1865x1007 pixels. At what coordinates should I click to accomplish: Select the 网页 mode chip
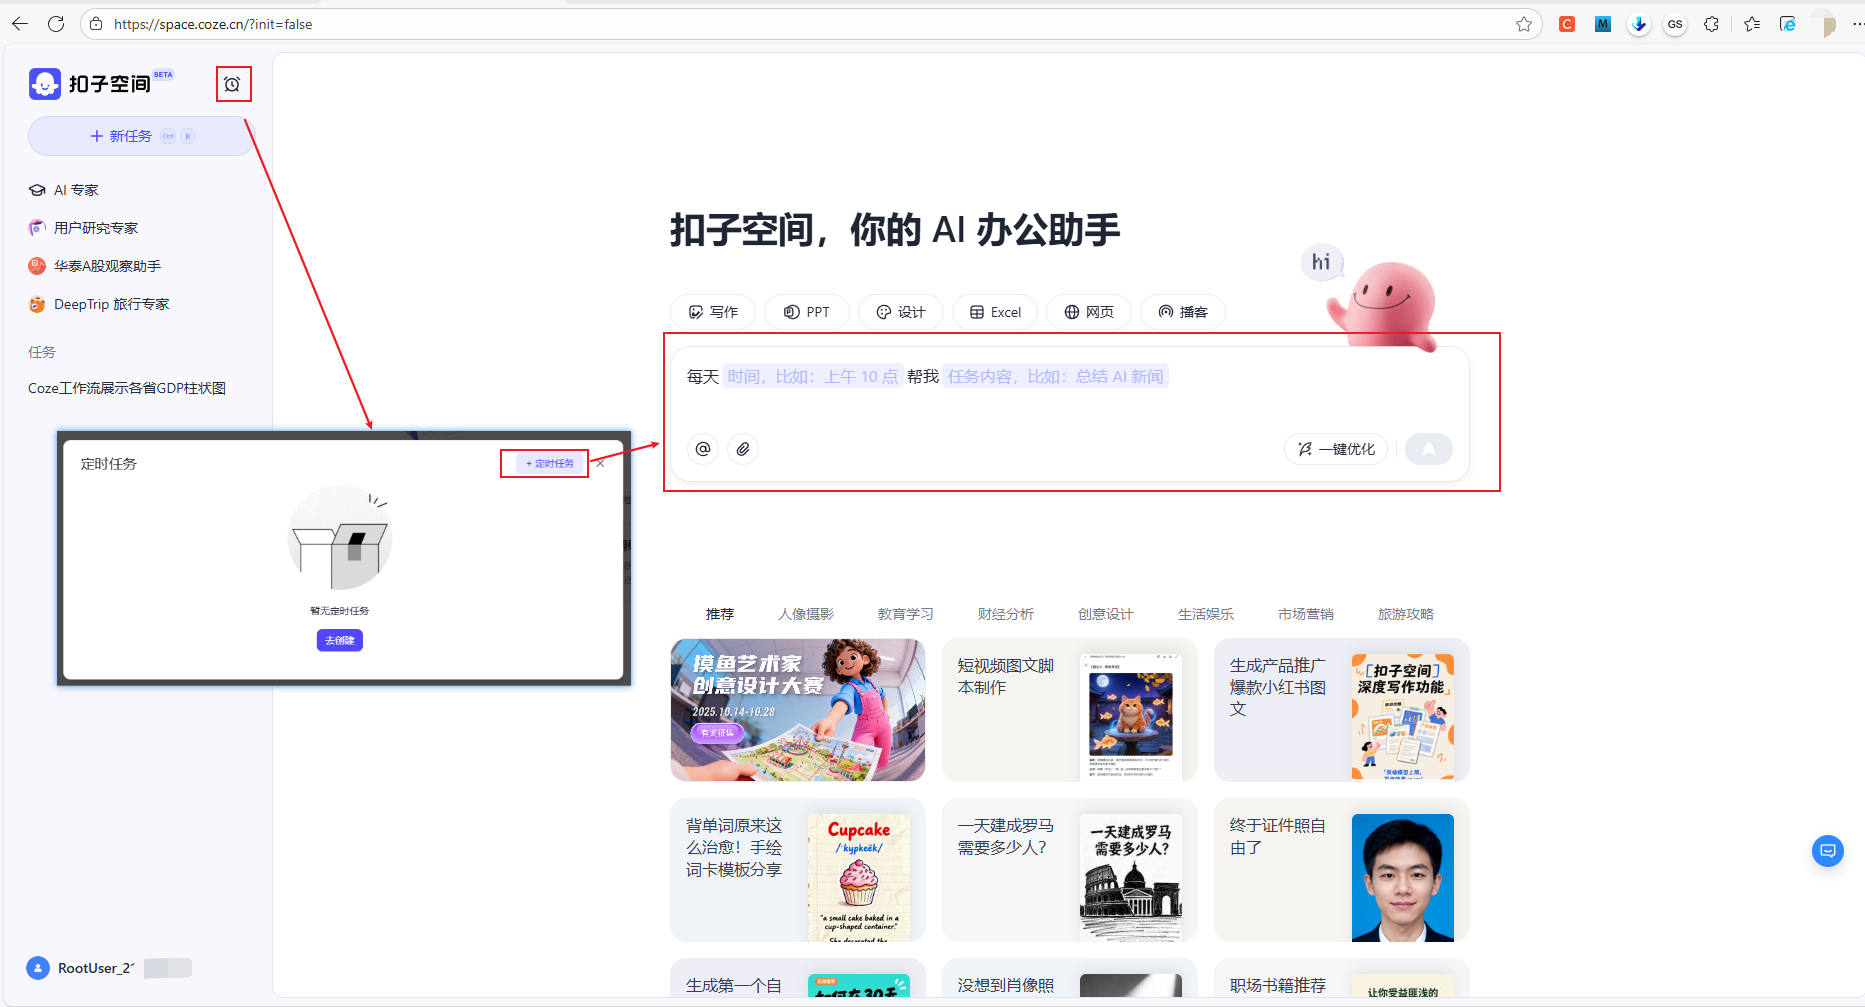1088,312
